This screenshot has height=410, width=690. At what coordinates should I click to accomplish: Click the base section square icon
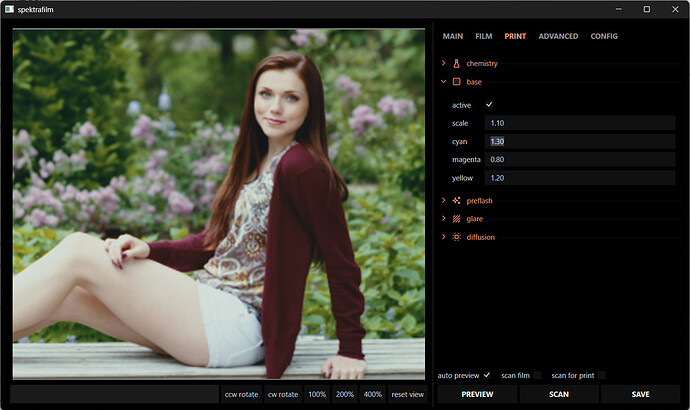(456, 82)
